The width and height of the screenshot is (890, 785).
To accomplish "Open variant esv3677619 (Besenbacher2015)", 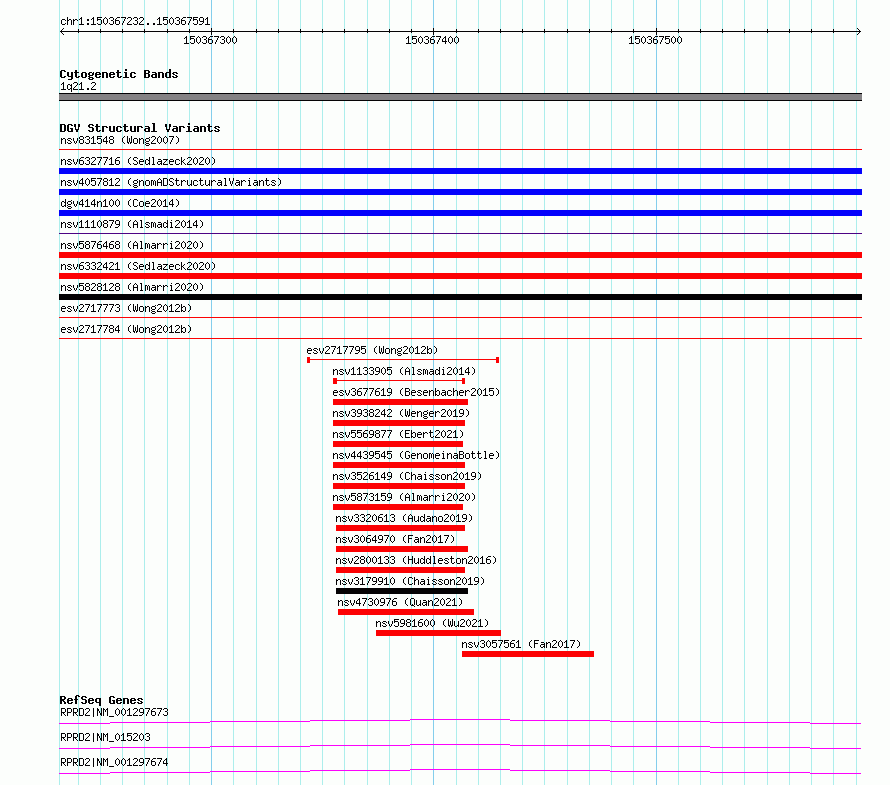I will [416, 392].
